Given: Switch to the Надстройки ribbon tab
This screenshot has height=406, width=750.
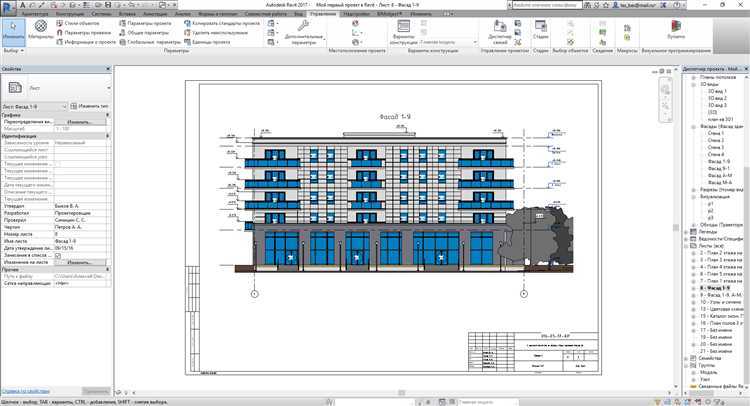Looking at the screenshot, I should pyautogui.click(x=356, y=14).
